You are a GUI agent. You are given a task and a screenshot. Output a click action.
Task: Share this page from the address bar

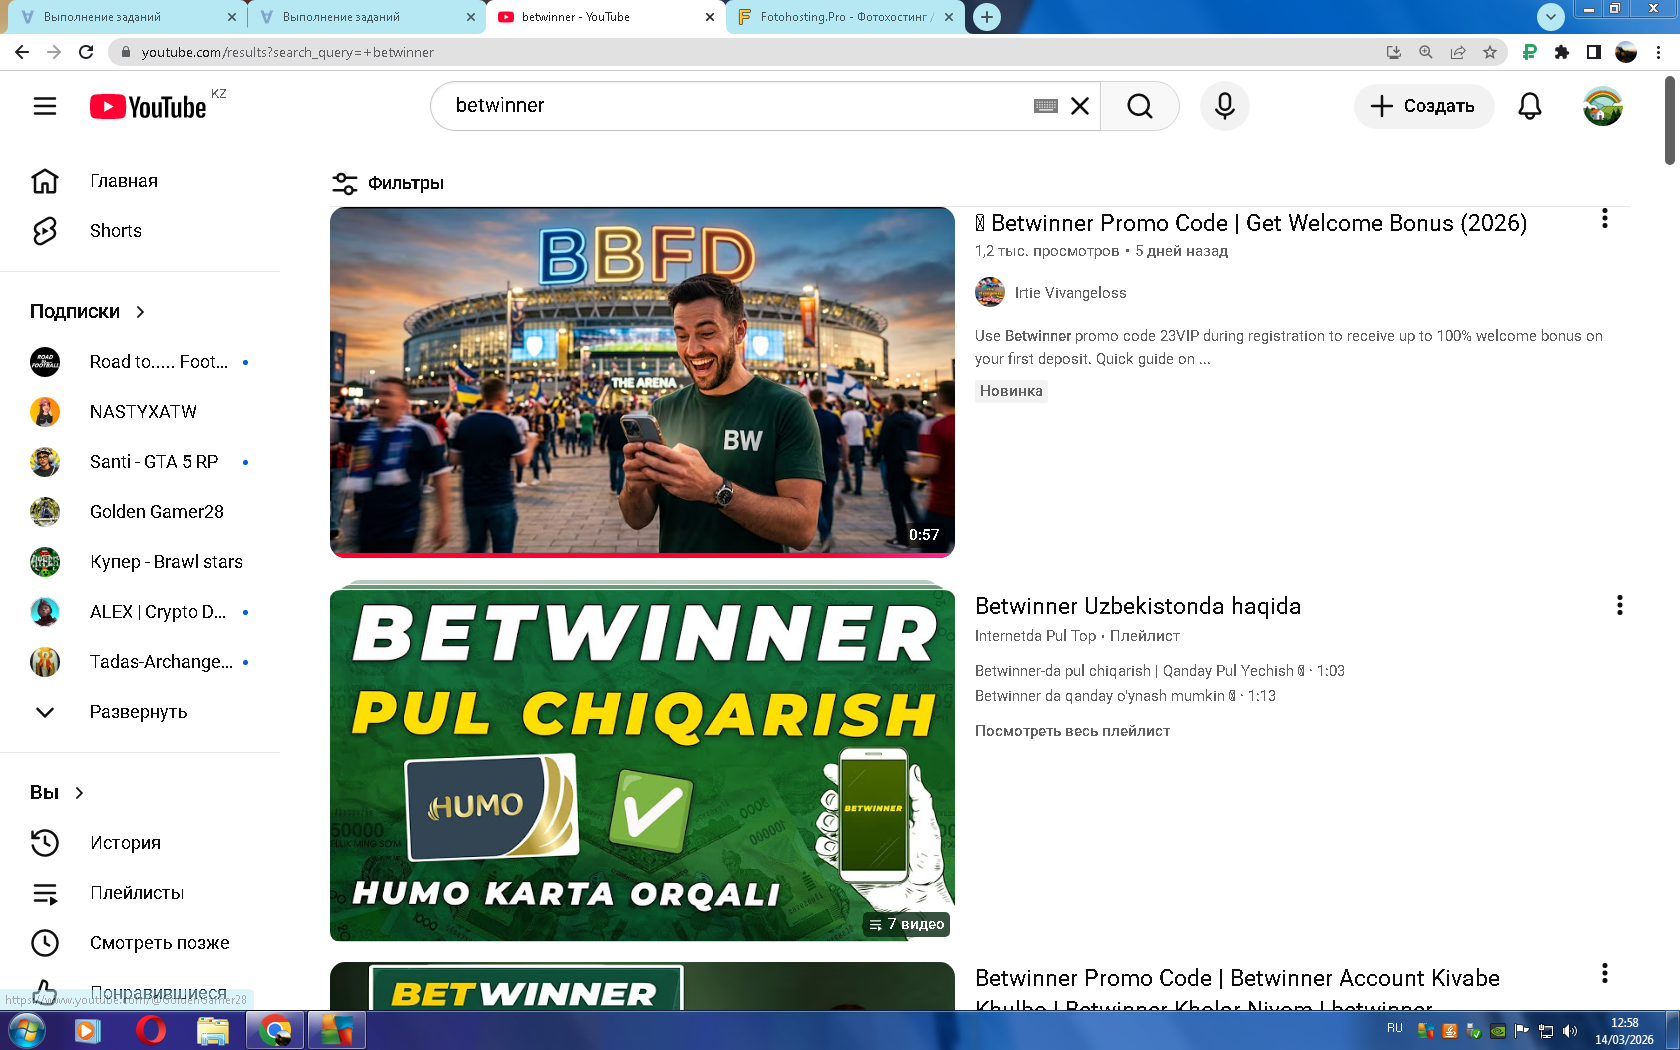point(1458,52)
